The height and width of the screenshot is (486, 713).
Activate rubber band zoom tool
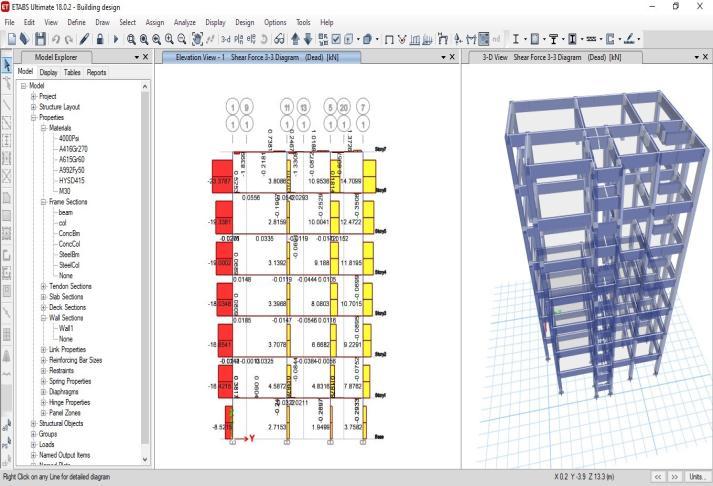click(131, 40)
